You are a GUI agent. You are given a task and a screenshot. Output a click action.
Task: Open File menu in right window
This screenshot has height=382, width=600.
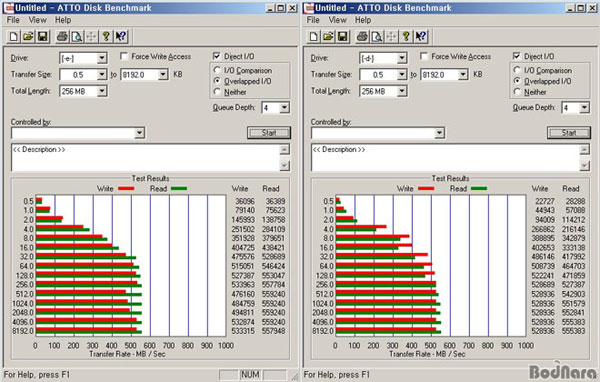[313, 20]
